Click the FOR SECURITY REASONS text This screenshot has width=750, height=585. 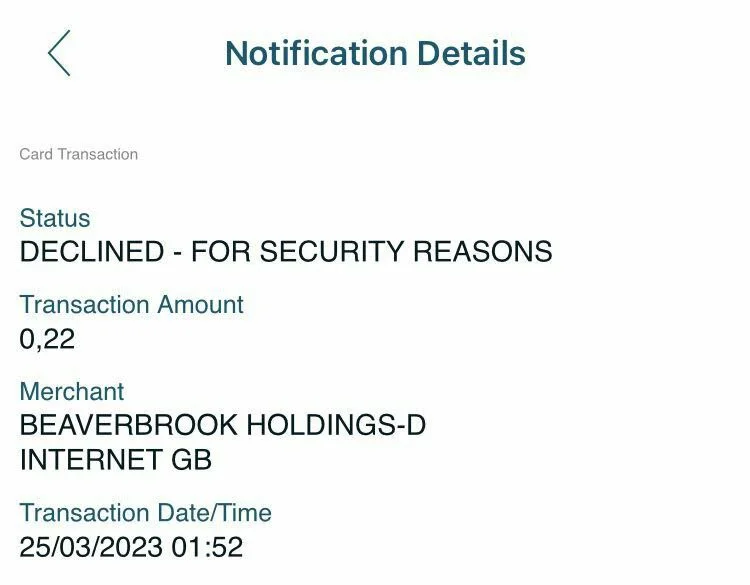click(371, 251)
